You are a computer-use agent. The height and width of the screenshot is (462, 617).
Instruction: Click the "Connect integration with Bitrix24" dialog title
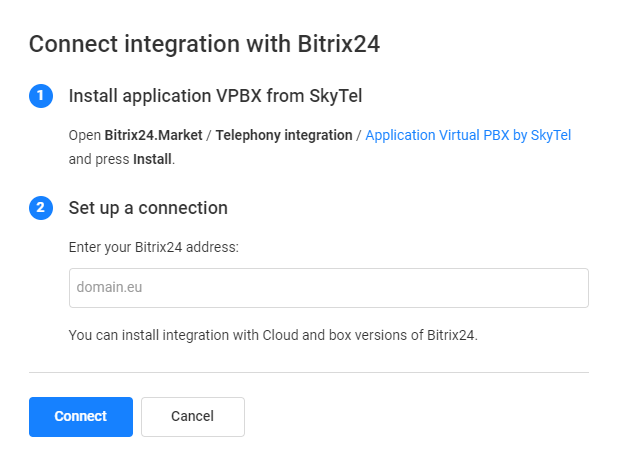pyautogui.click(x=204, y=43)
